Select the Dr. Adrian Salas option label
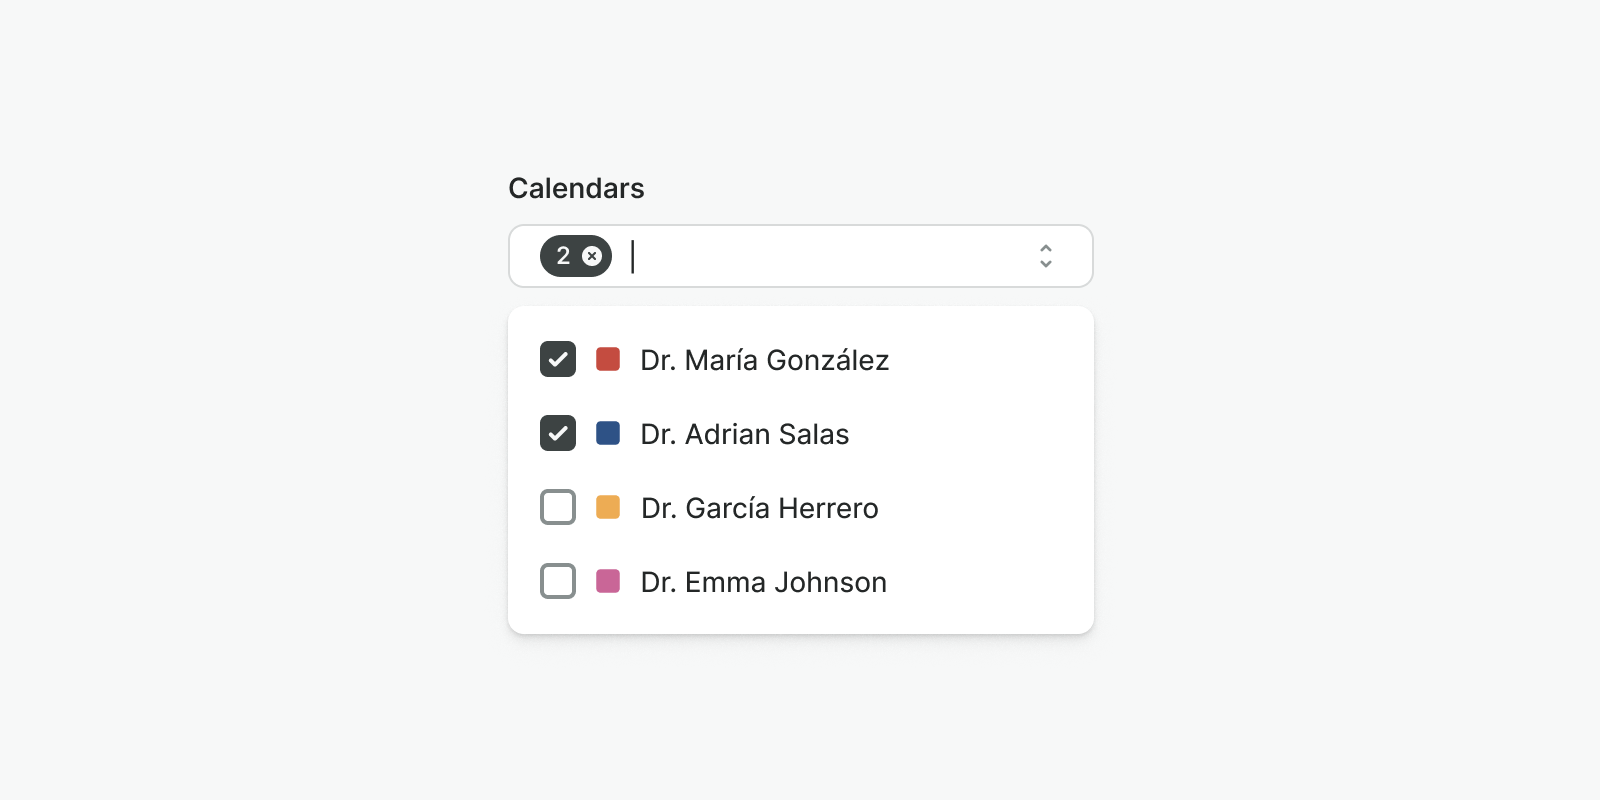This screenshot has width=1600, height=800. pos(745,434)
